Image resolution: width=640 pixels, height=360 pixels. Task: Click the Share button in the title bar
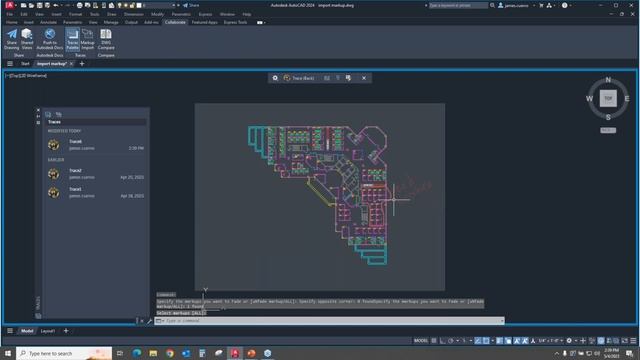[x=191, y=5]
